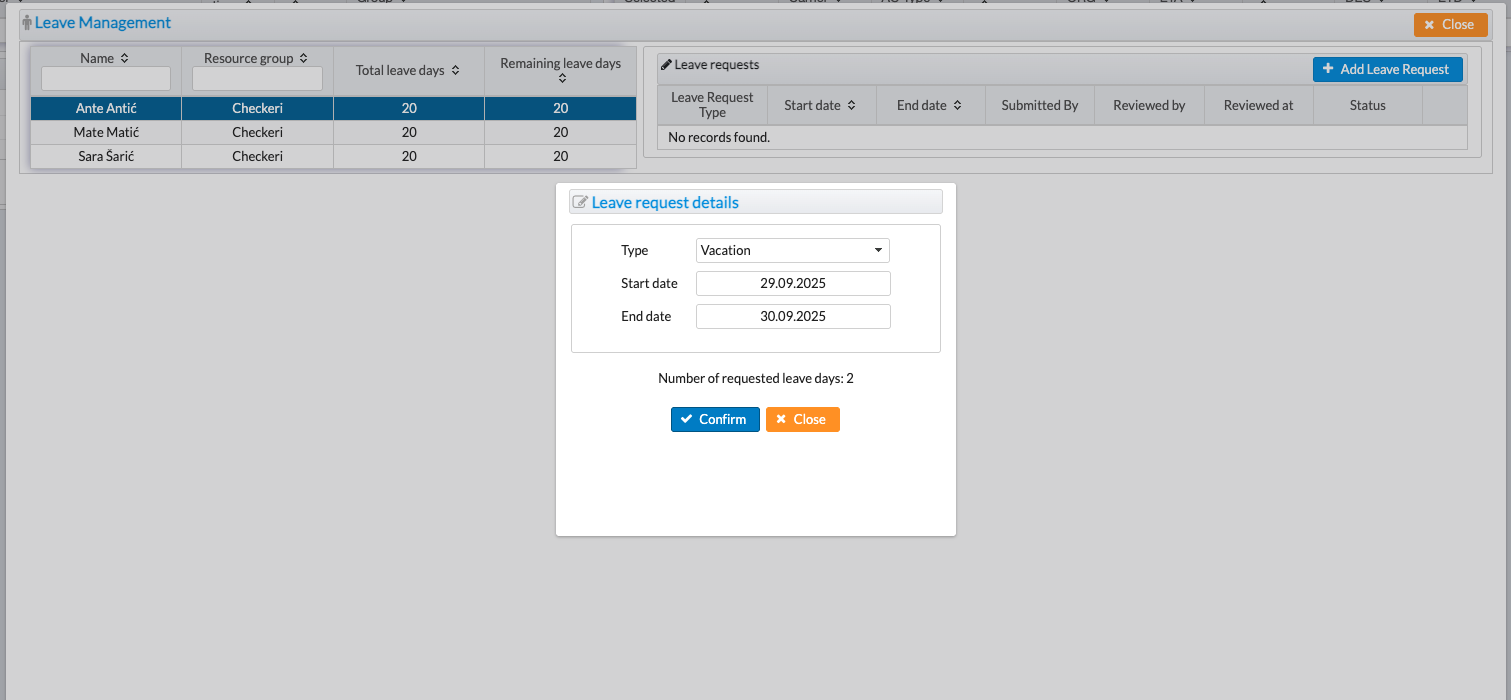This screenshot has height=700, width=1511.
Task: Click the Leave request details edit icon
Action: pyautogui.click(x=580, y=202)
